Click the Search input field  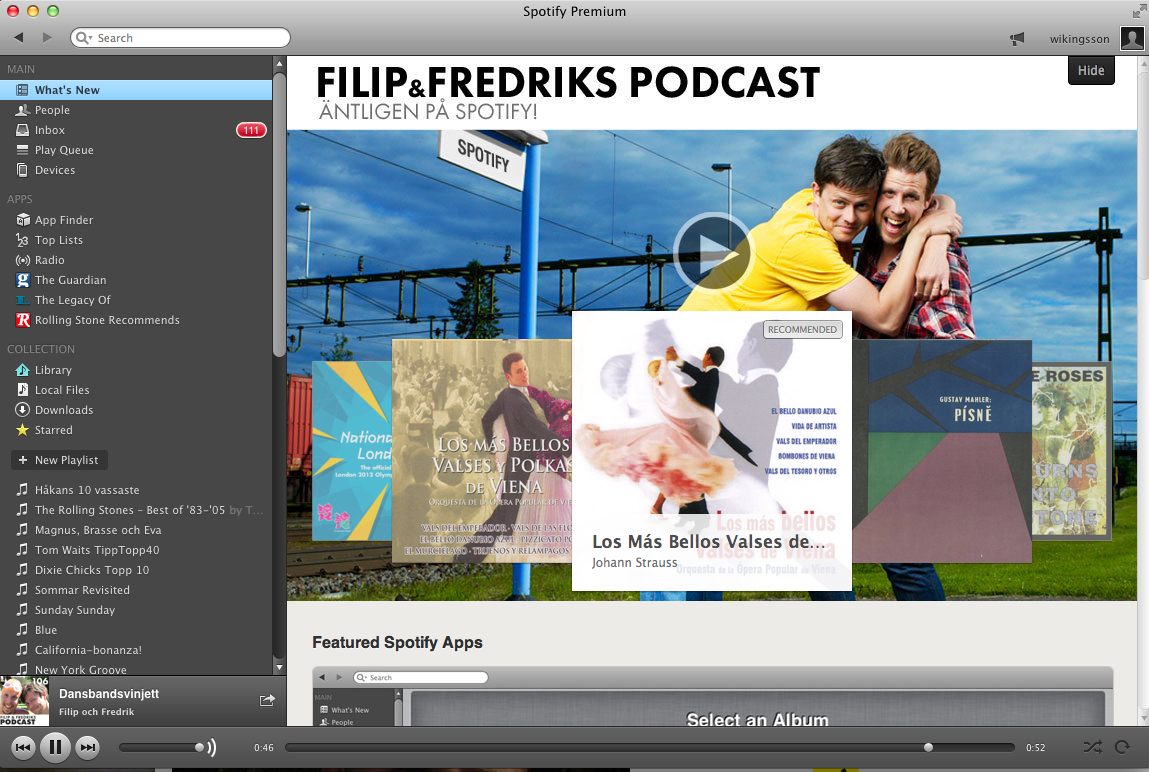click(x=180, y=38)
